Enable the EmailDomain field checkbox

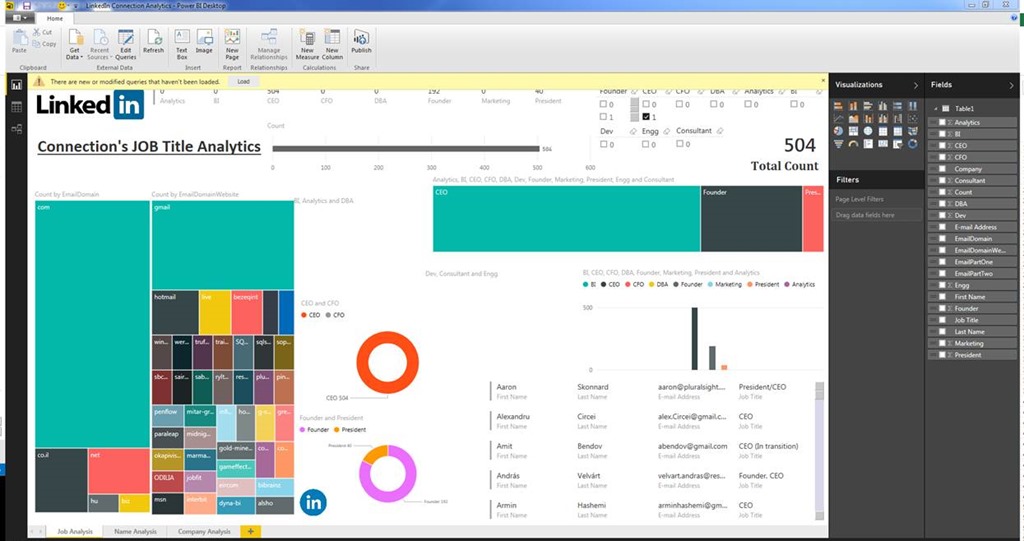point(942,239)
